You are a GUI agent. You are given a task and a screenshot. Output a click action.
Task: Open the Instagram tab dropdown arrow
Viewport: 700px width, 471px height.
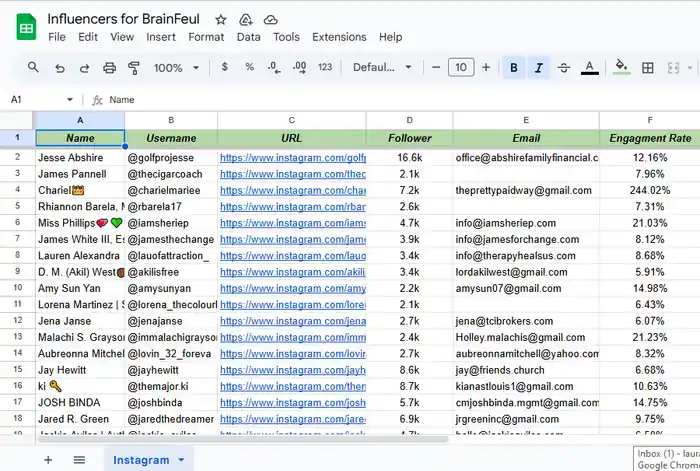pyautogui.click(x=181, y=459)
